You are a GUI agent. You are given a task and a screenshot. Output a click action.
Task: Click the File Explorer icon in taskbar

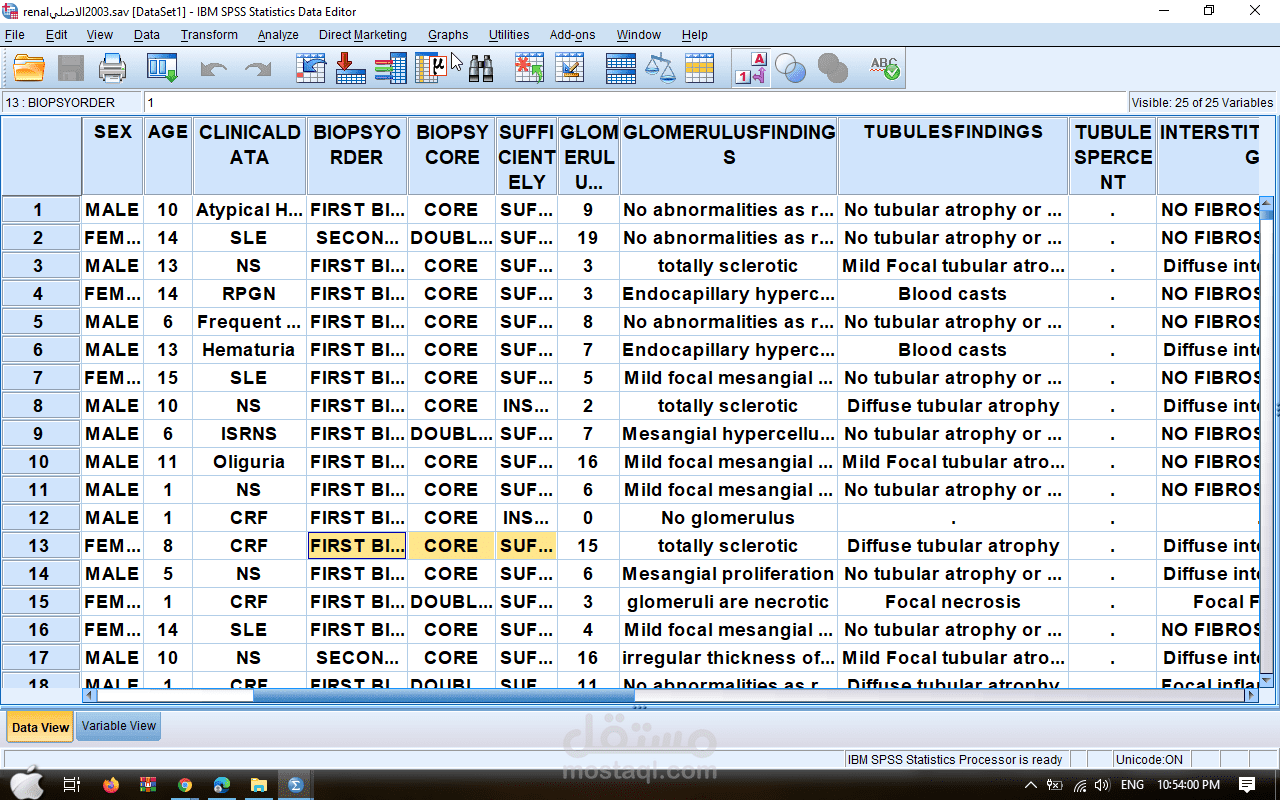(259, 785)
